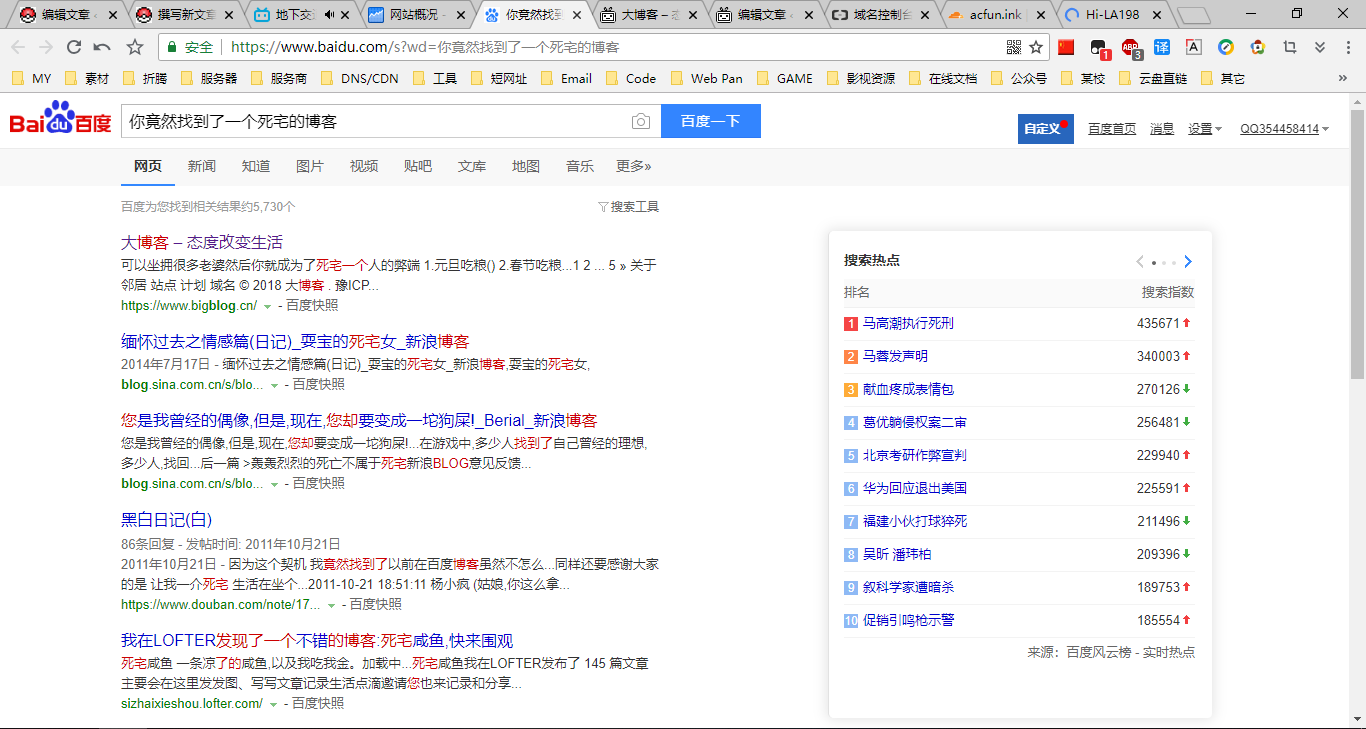Mute the 地下交 tab speaker icon
This screenshot has height=729, width=1366.
point(330,15)
